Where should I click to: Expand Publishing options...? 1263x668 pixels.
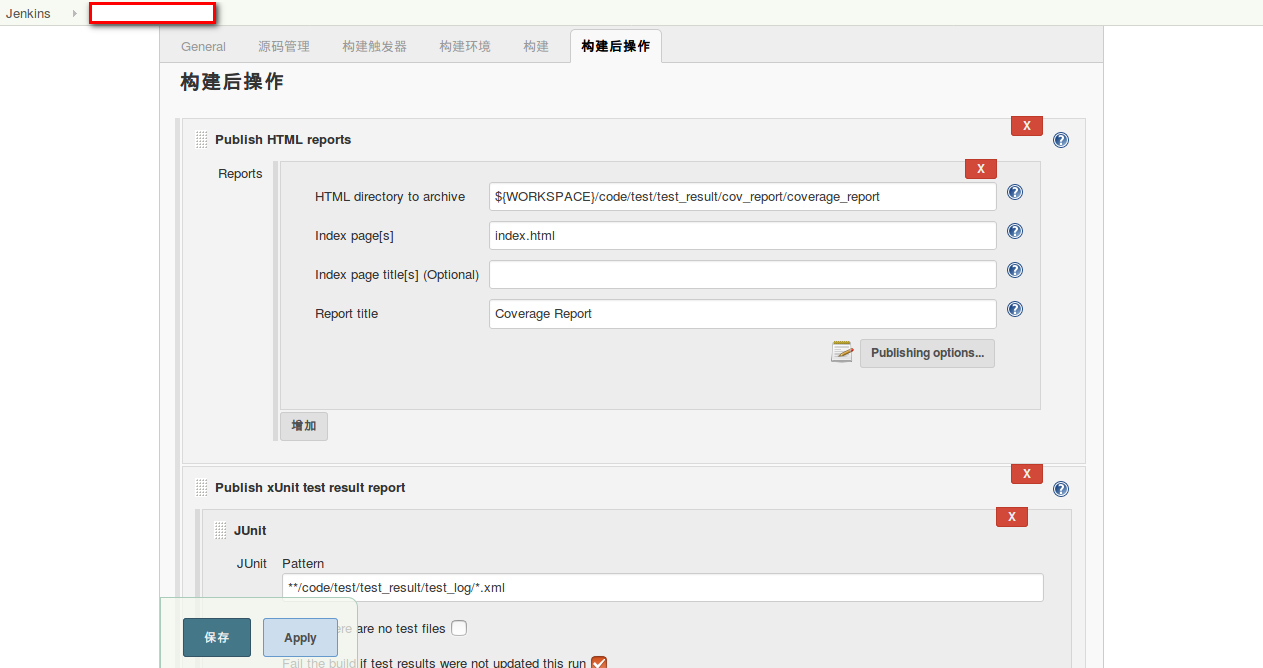[x=927, y=353]
